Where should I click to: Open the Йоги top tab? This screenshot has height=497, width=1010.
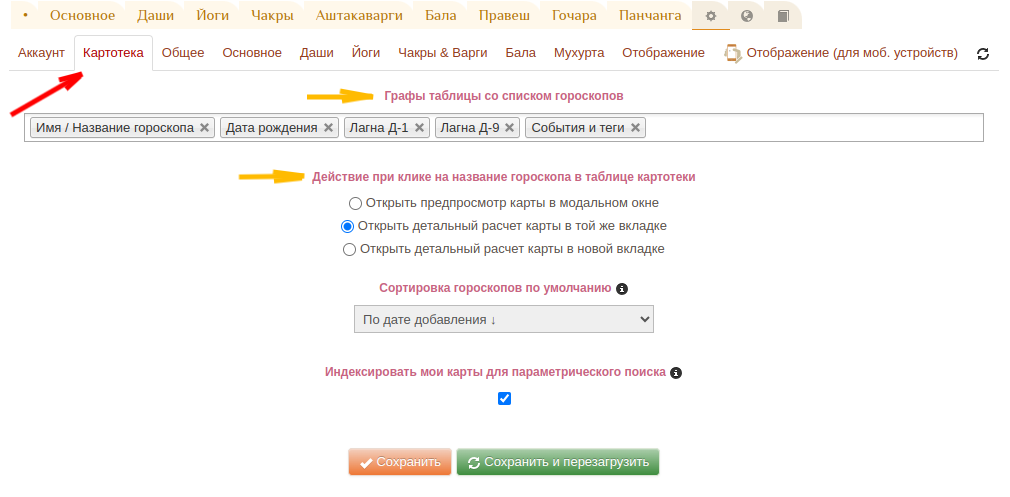click(213, 15)
